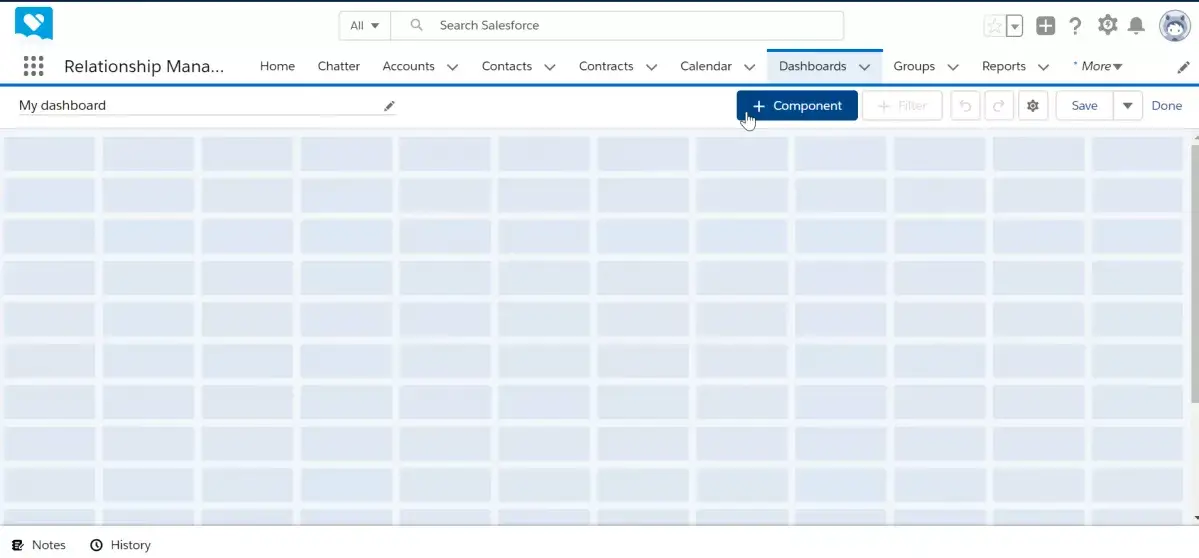Open the Setup gear icon
The height and width of the screenshot is (558, 1199).
tap(1107, 25)
